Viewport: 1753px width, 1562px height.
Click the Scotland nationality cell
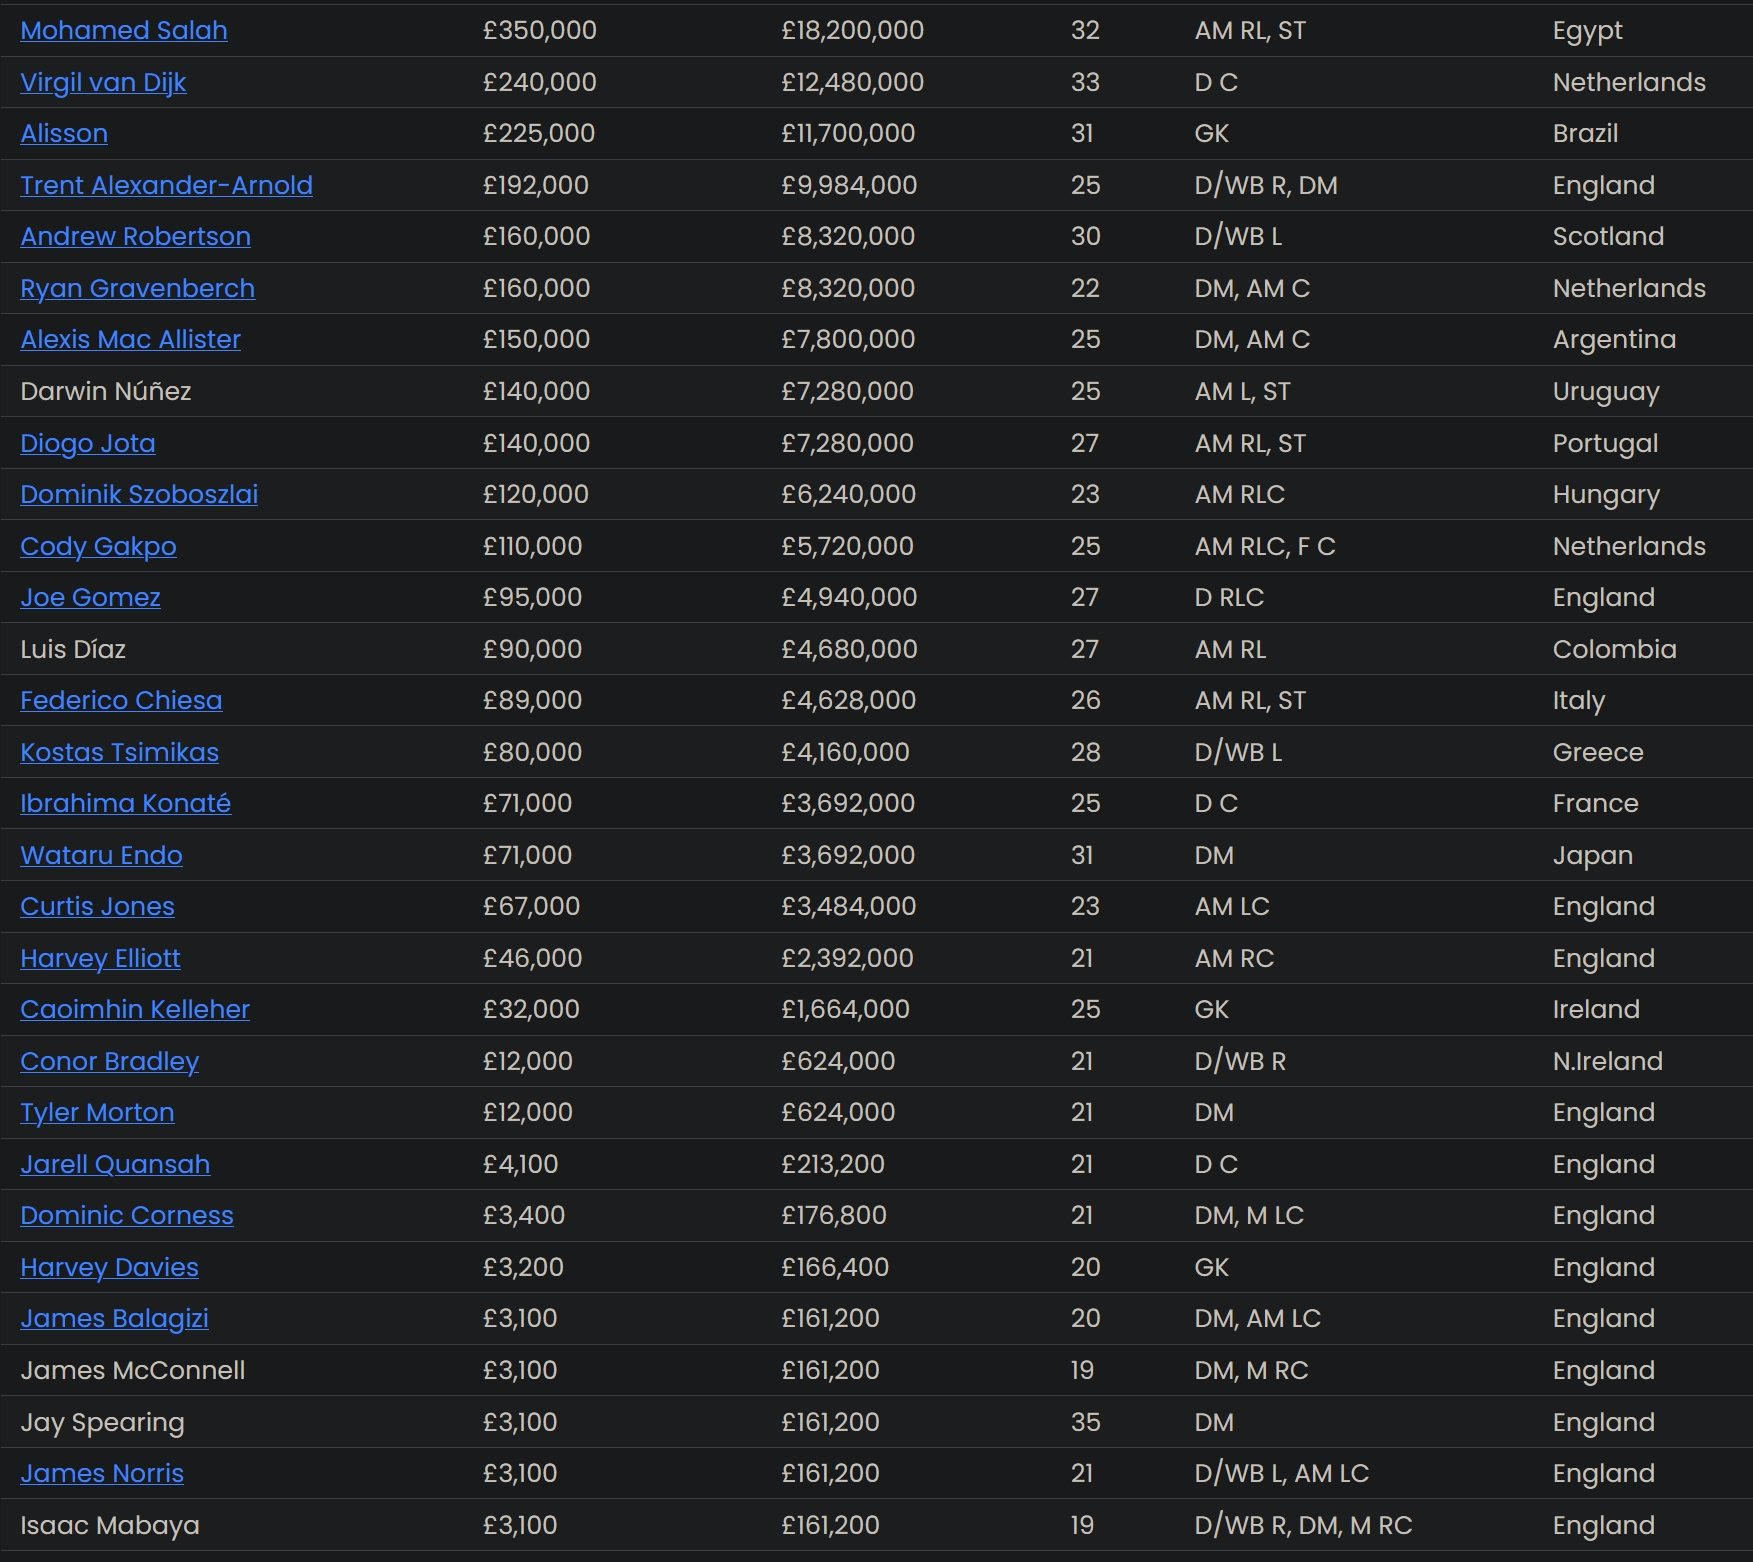pos(1608,236)
